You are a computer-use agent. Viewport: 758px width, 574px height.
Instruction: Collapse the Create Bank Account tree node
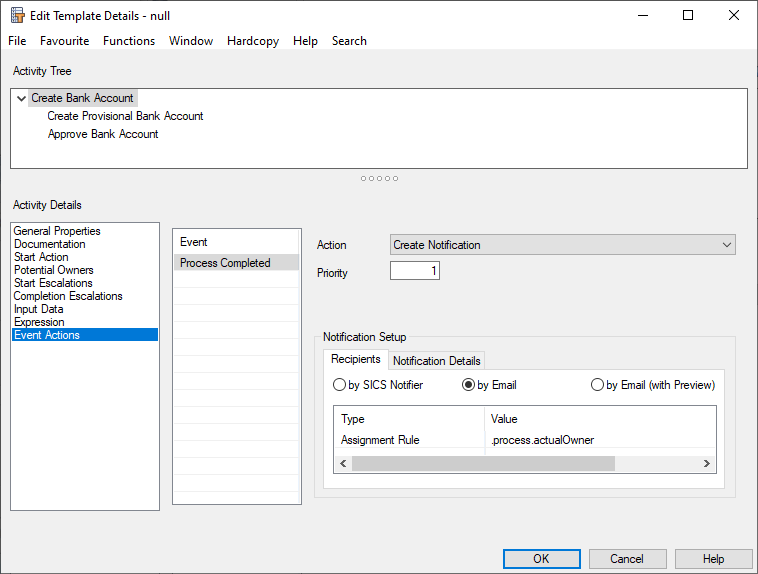point(21,98)
